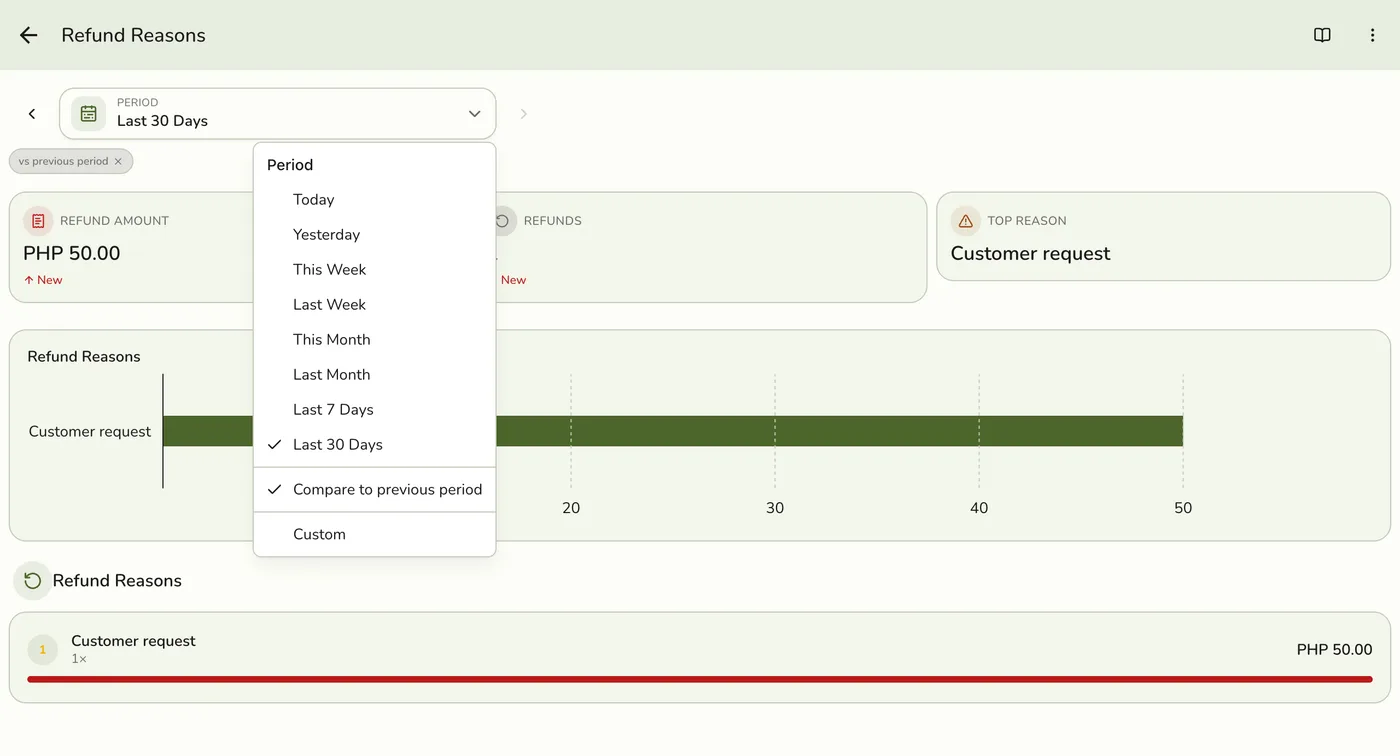Go to the next period chevron
Image resolution: width=1400 pixels, height=756 pixels.
pyautogui.click(x=523, y=114)
